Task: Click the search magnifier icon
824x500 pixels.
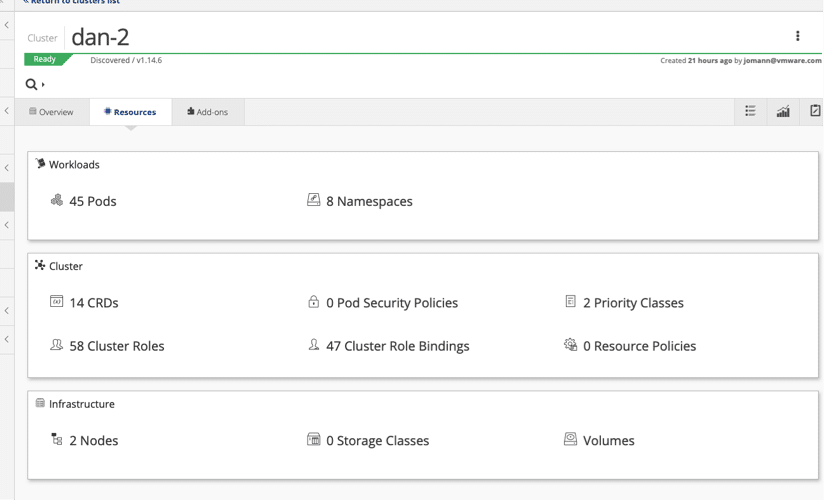Action: 31,85
